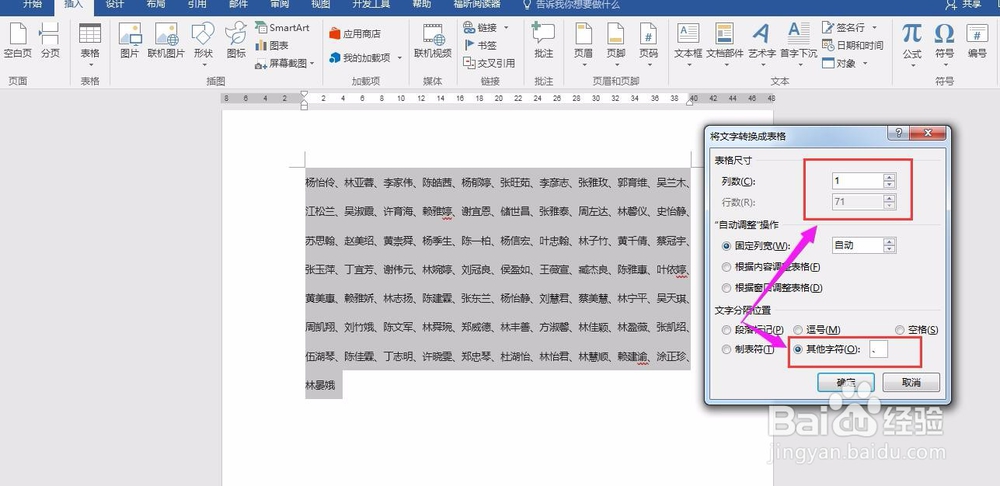This screenshot has height=486, width=1000.
Task: Insert SmartArt graphic
Action: [x=282, y=27]
